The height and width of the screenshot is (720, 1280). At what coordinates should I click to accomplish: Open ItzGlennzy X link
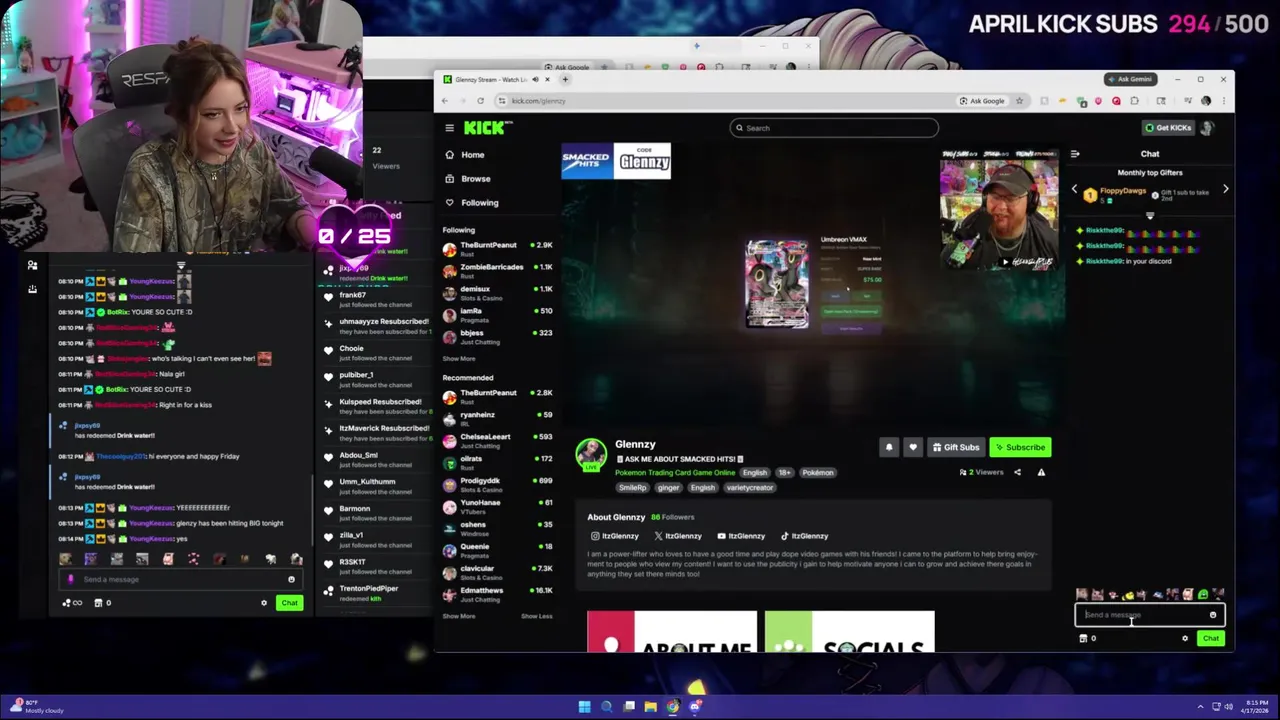[678, 536]
